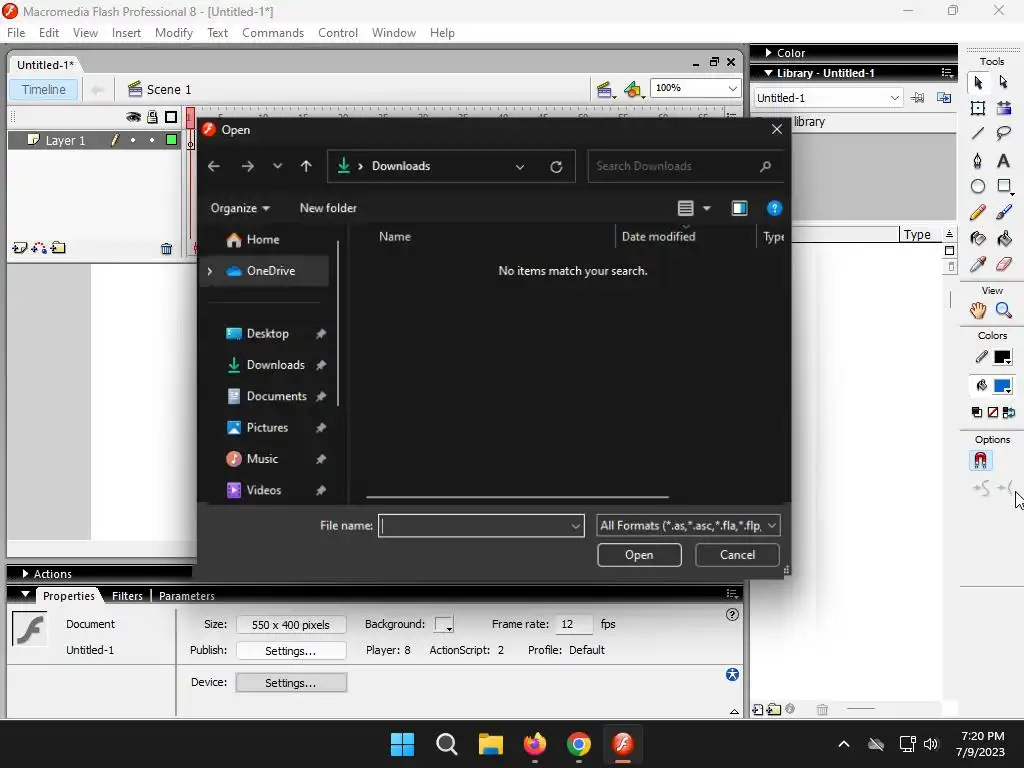
Task: Select the Subselection tool
Action: click(x=1004, y=82)
